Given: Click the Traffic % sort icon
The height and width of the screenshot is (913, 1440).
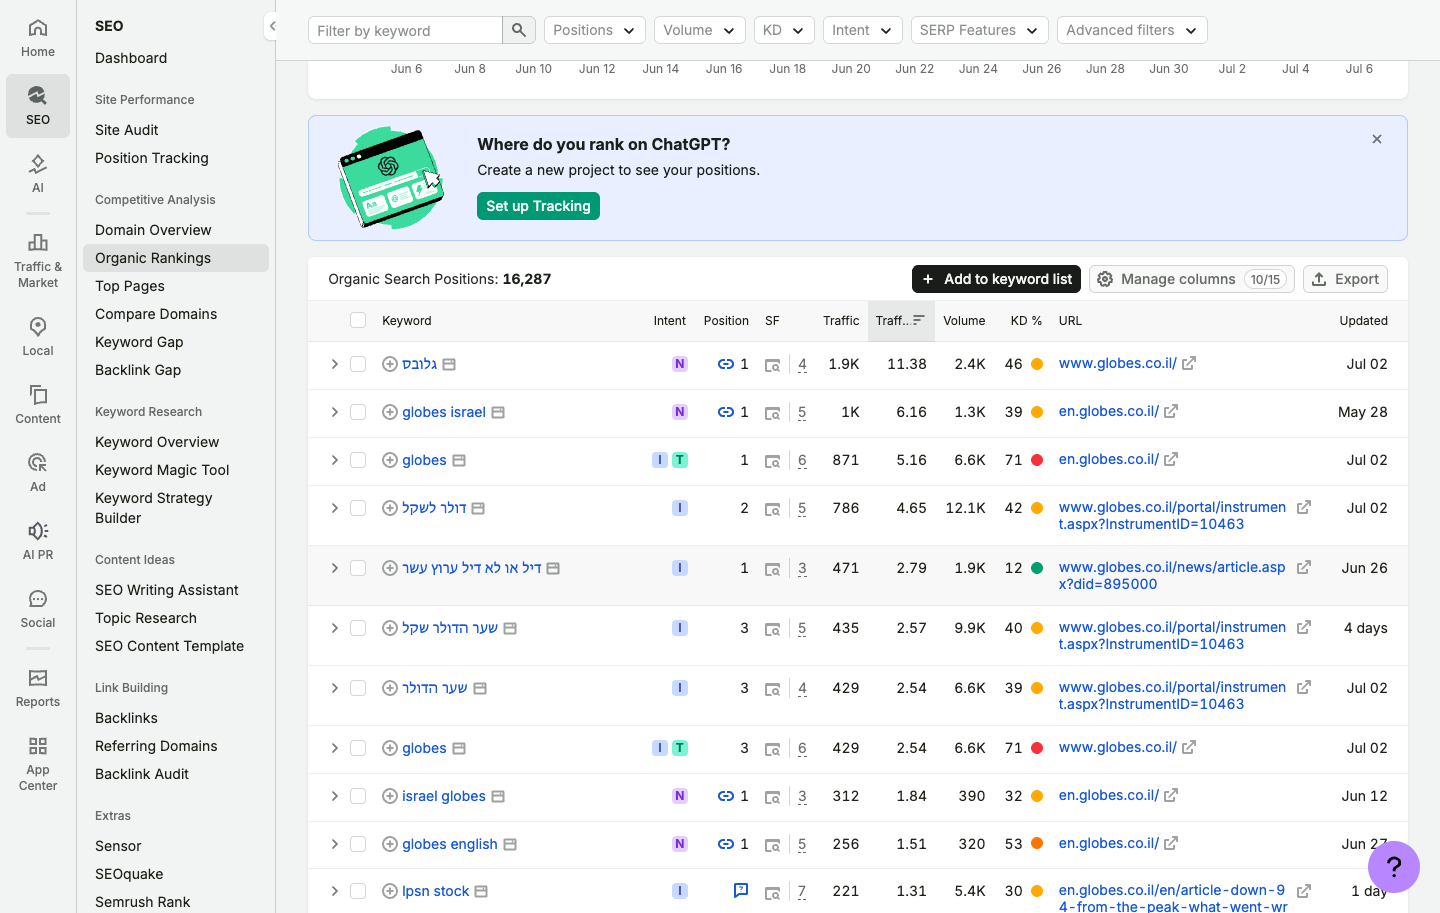Looking at the screenshot, I should [x=919, y=320].
